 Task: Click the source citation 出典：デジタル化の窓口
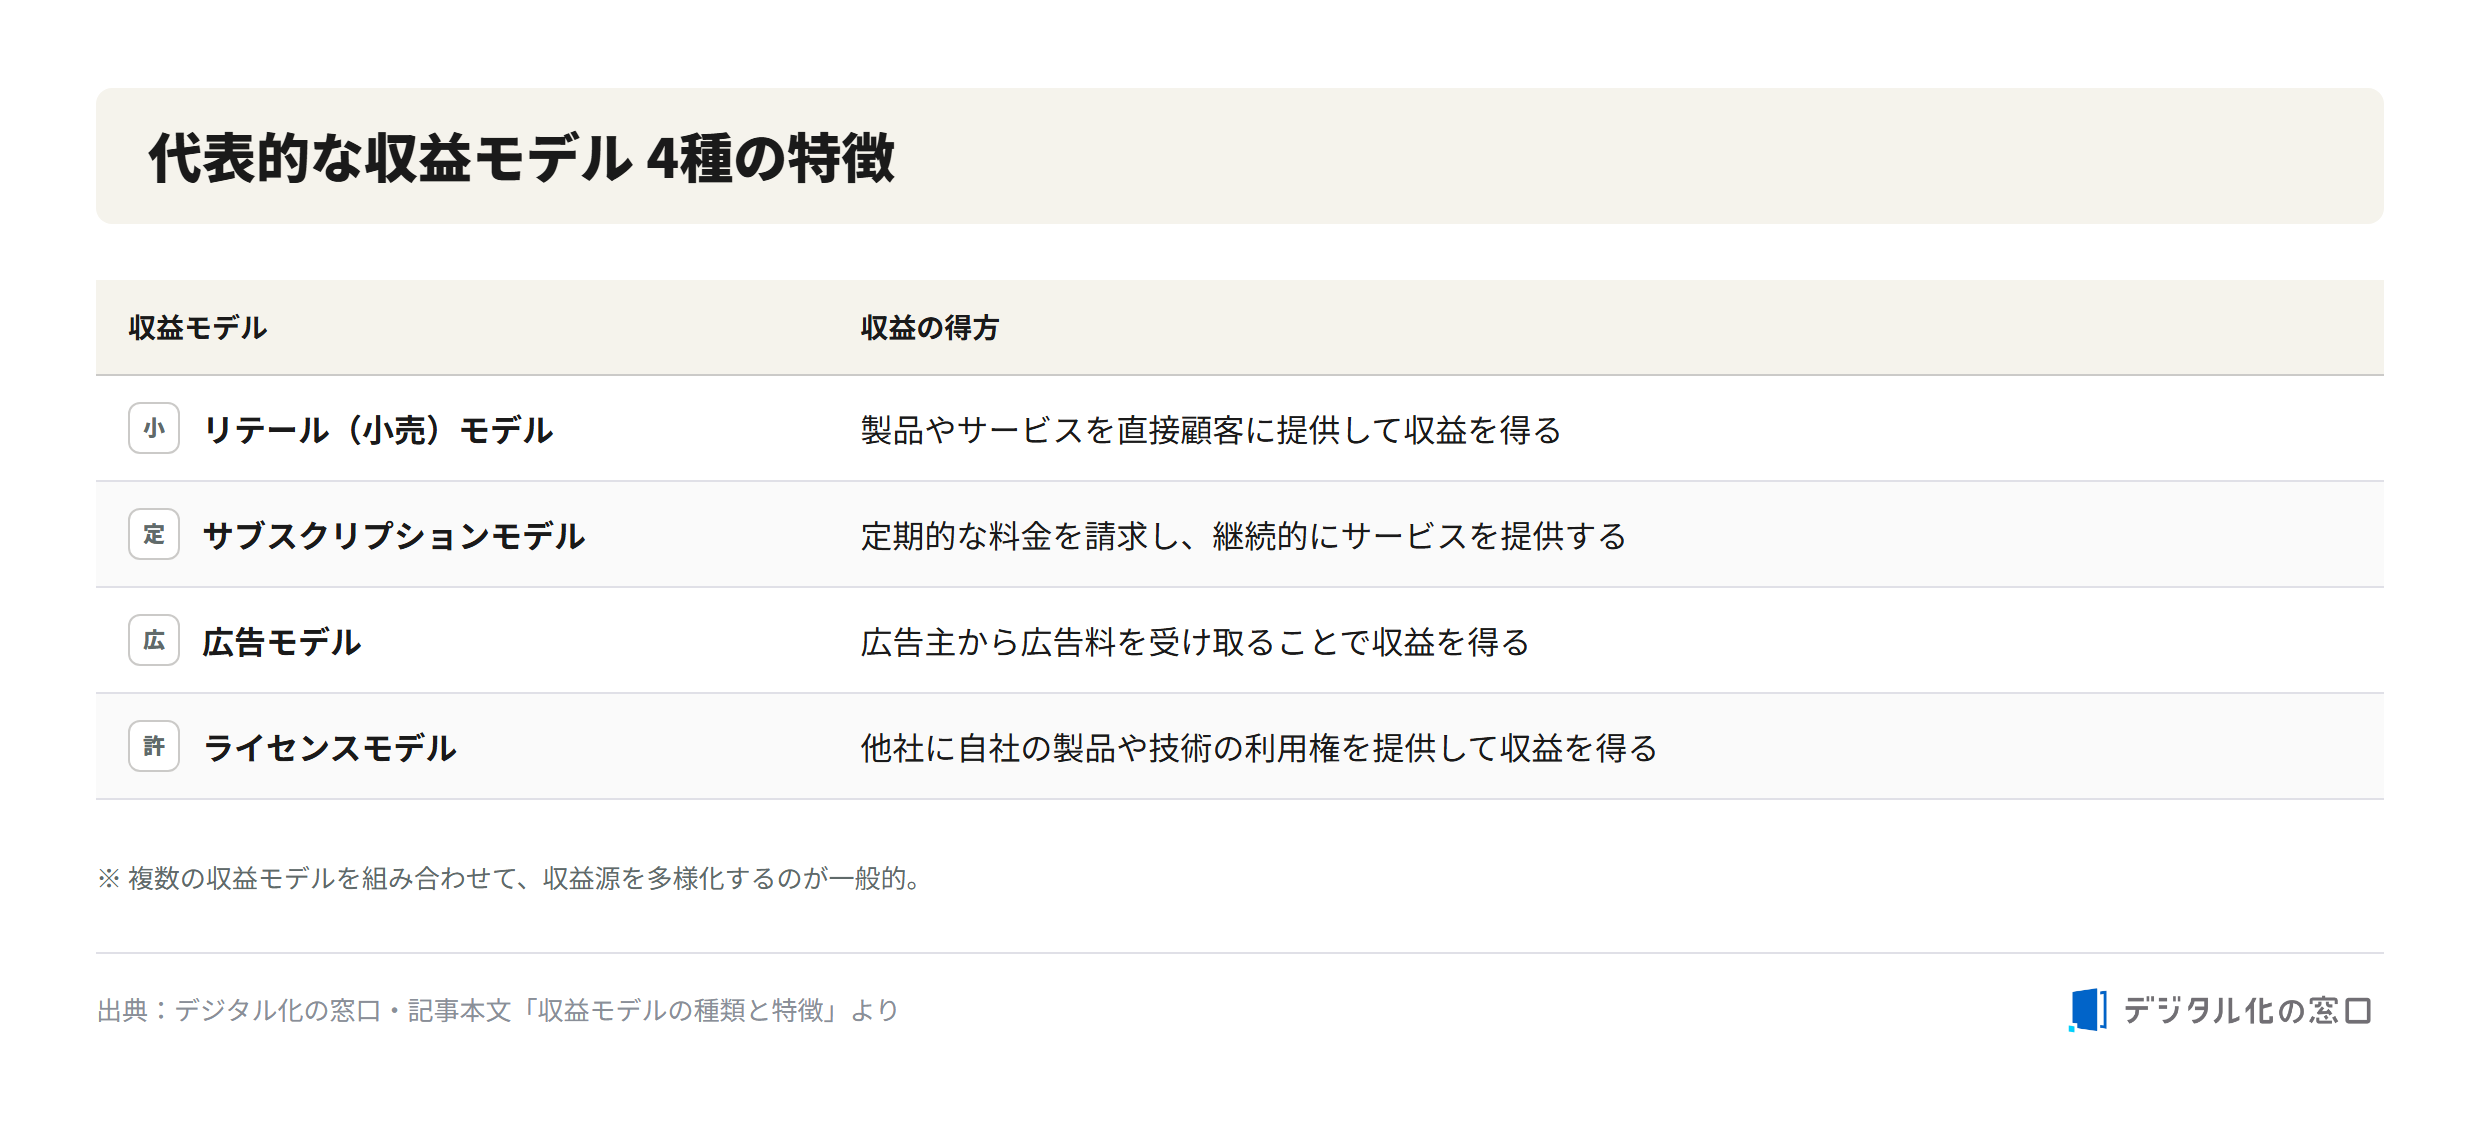(x=498, y=1010)
